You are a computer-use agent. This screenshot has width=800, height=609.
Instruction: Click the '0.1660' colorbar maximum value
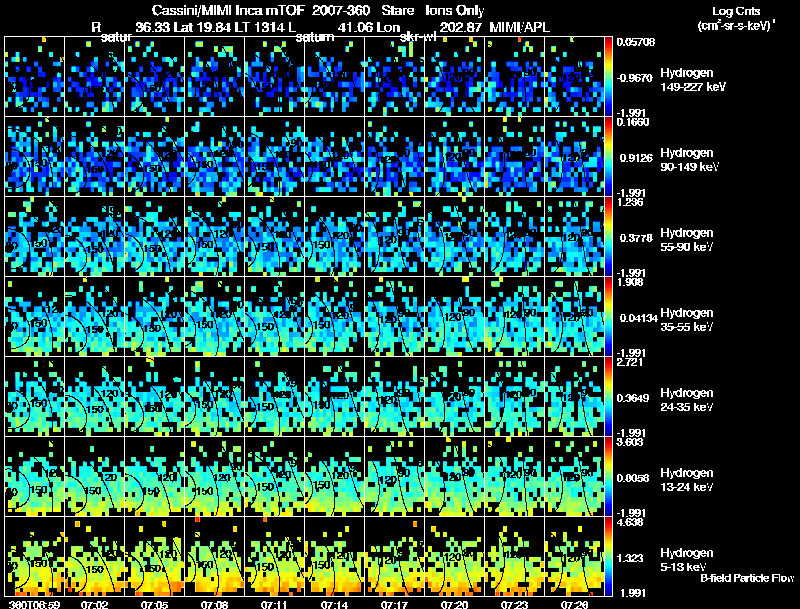(633, 122)
